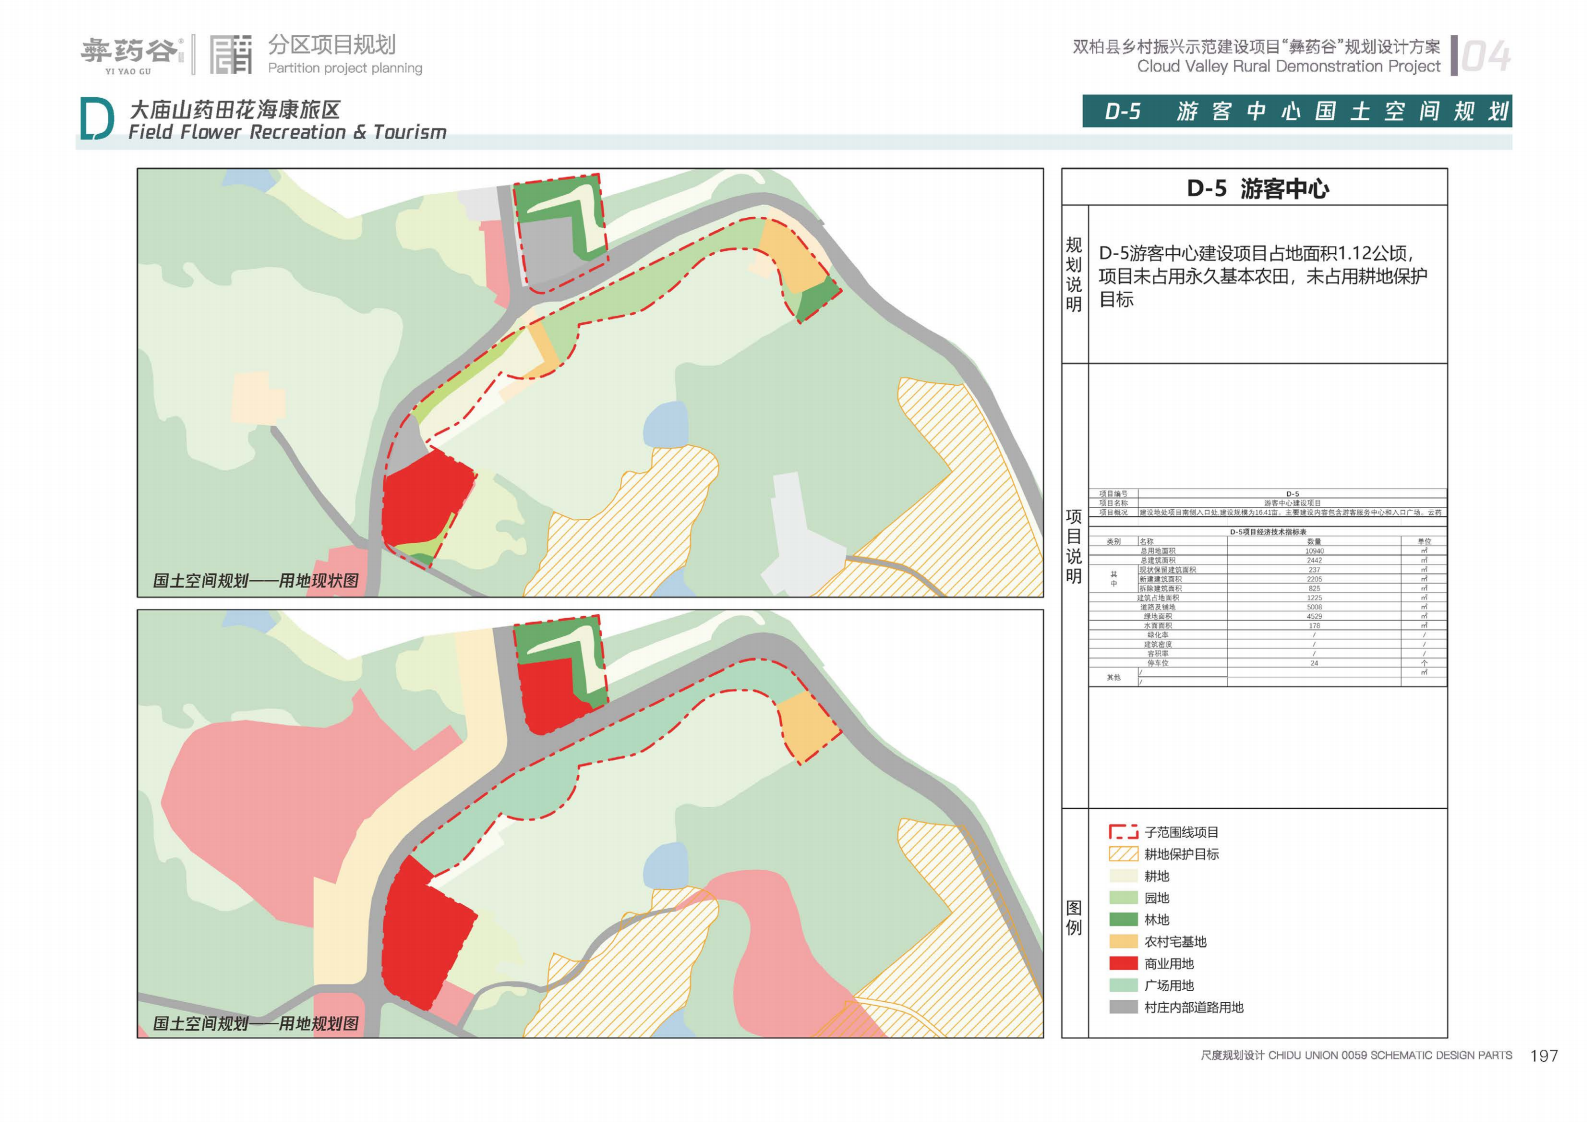The height and width of the screenshot is (1123, 1588).
Task: Click the grey 04 section number
Action: click(x=1485, y=57)
